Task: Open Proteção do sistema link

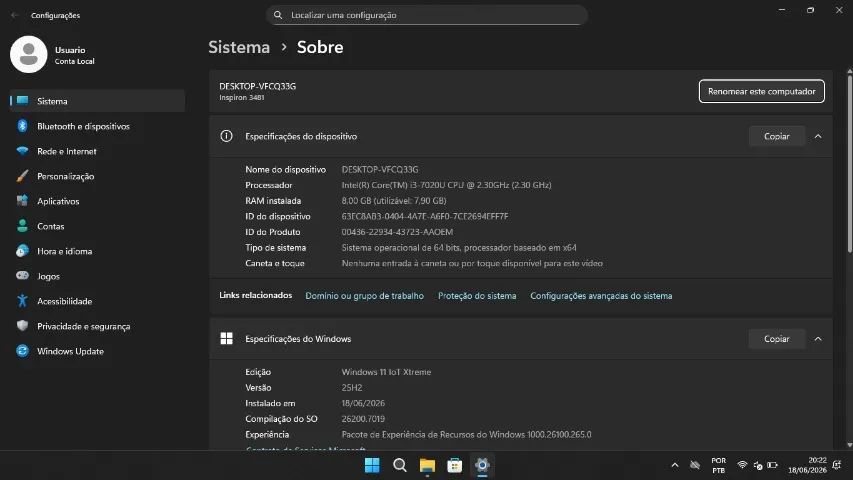Action: click(x=477, y=296)
